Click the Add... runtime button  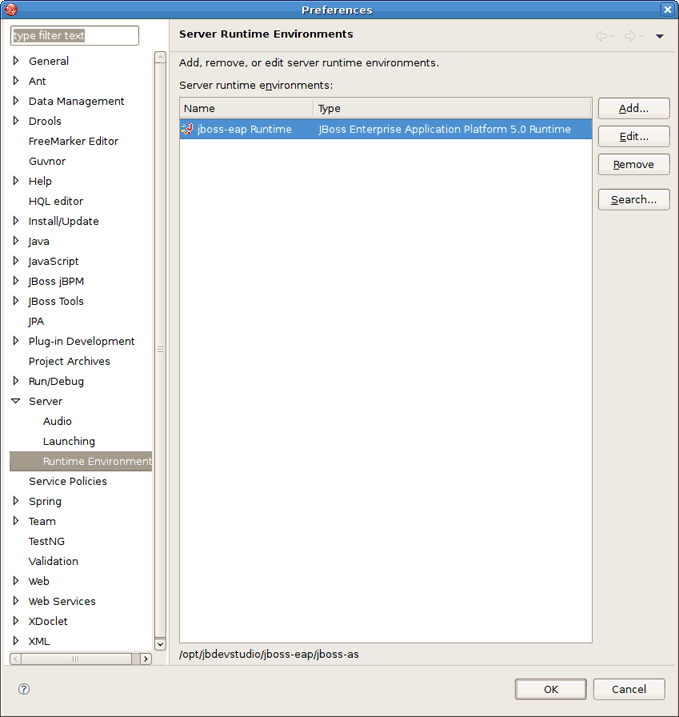point(634,108)
